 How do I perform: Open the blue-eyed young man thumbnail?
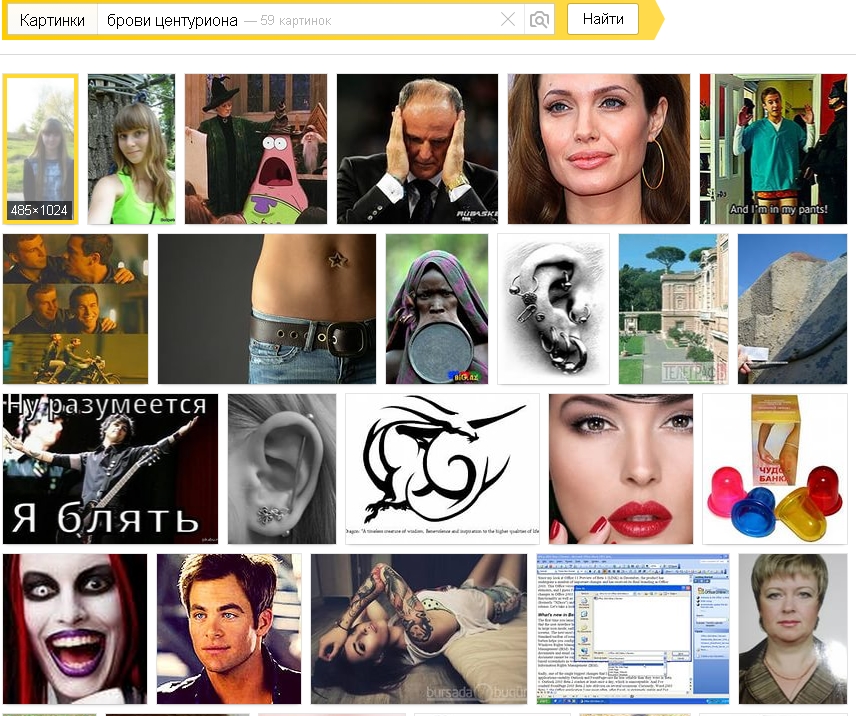[229, 629]
